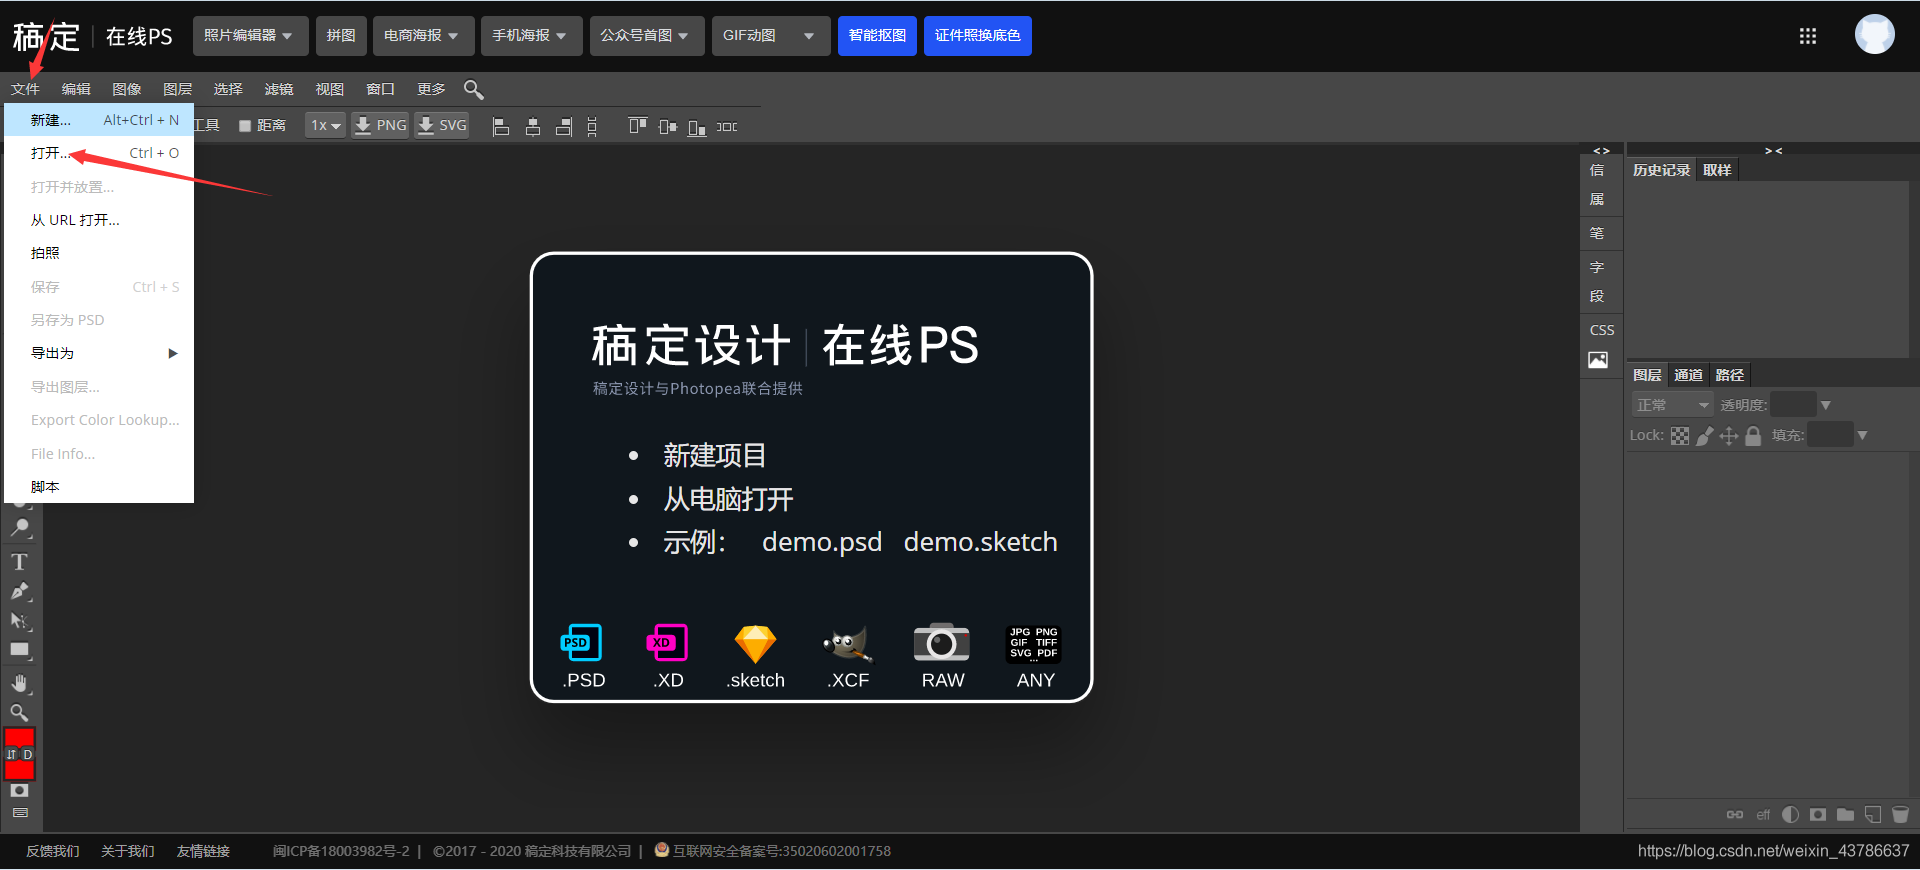Open the image panel icon under CSS

pyautogui.click(x=1598, y=360)
